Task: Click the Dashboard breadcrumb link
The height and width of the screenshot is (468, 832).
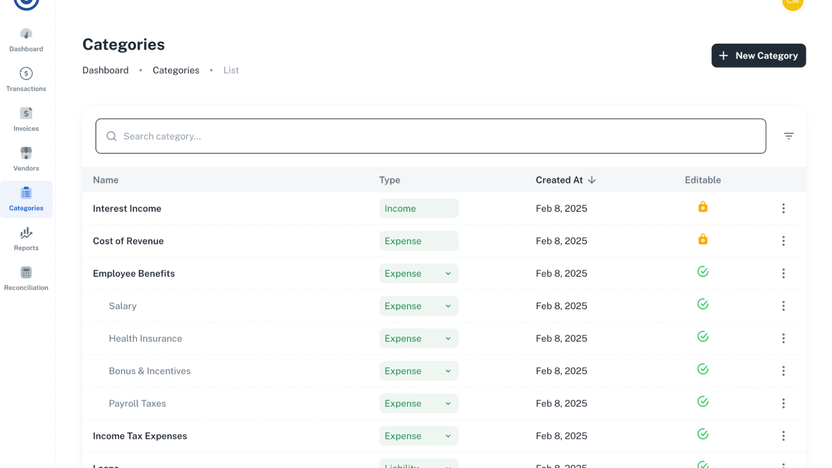Action: [x=105, y=70]
